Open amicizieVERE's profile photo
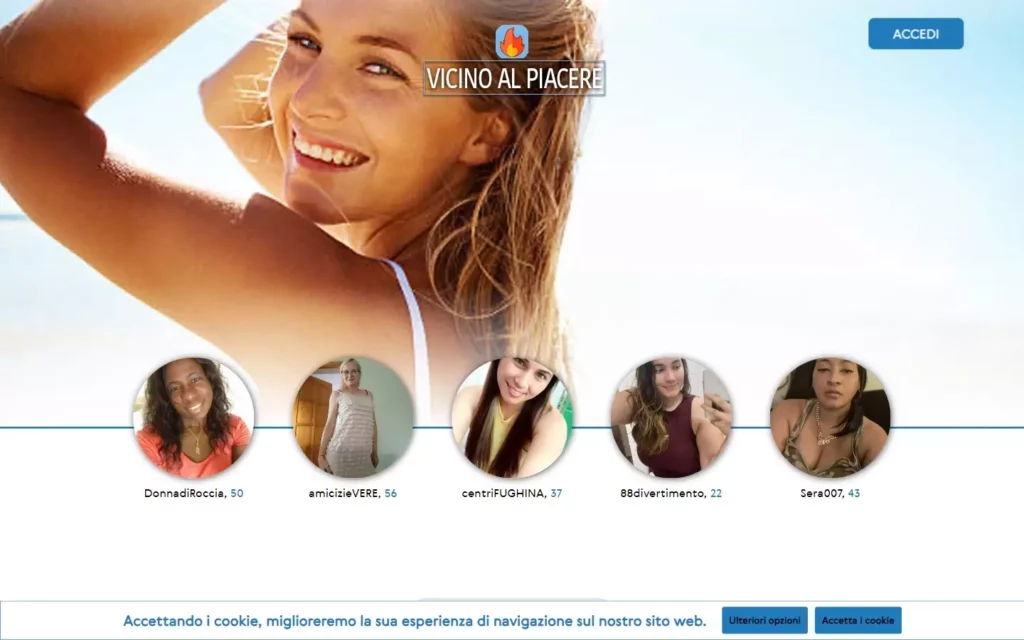Screen dimensions: 1024x640 [351, 420]
